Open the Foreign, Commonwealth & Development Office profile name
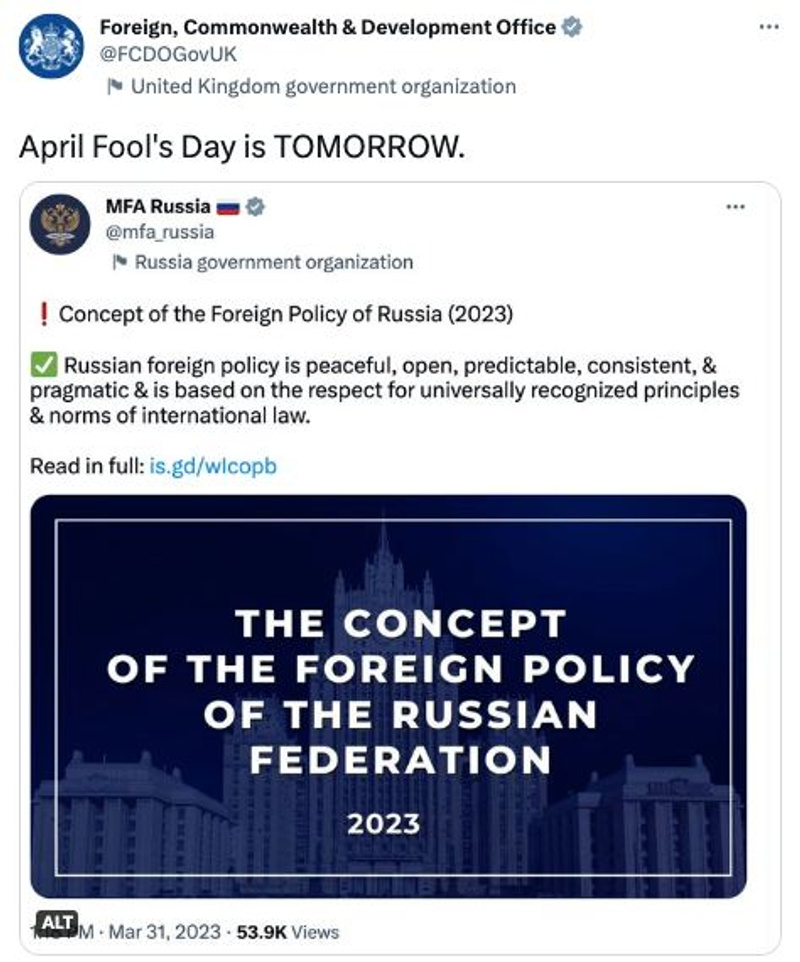Screen dimensions: 800x962 [328, 27]
